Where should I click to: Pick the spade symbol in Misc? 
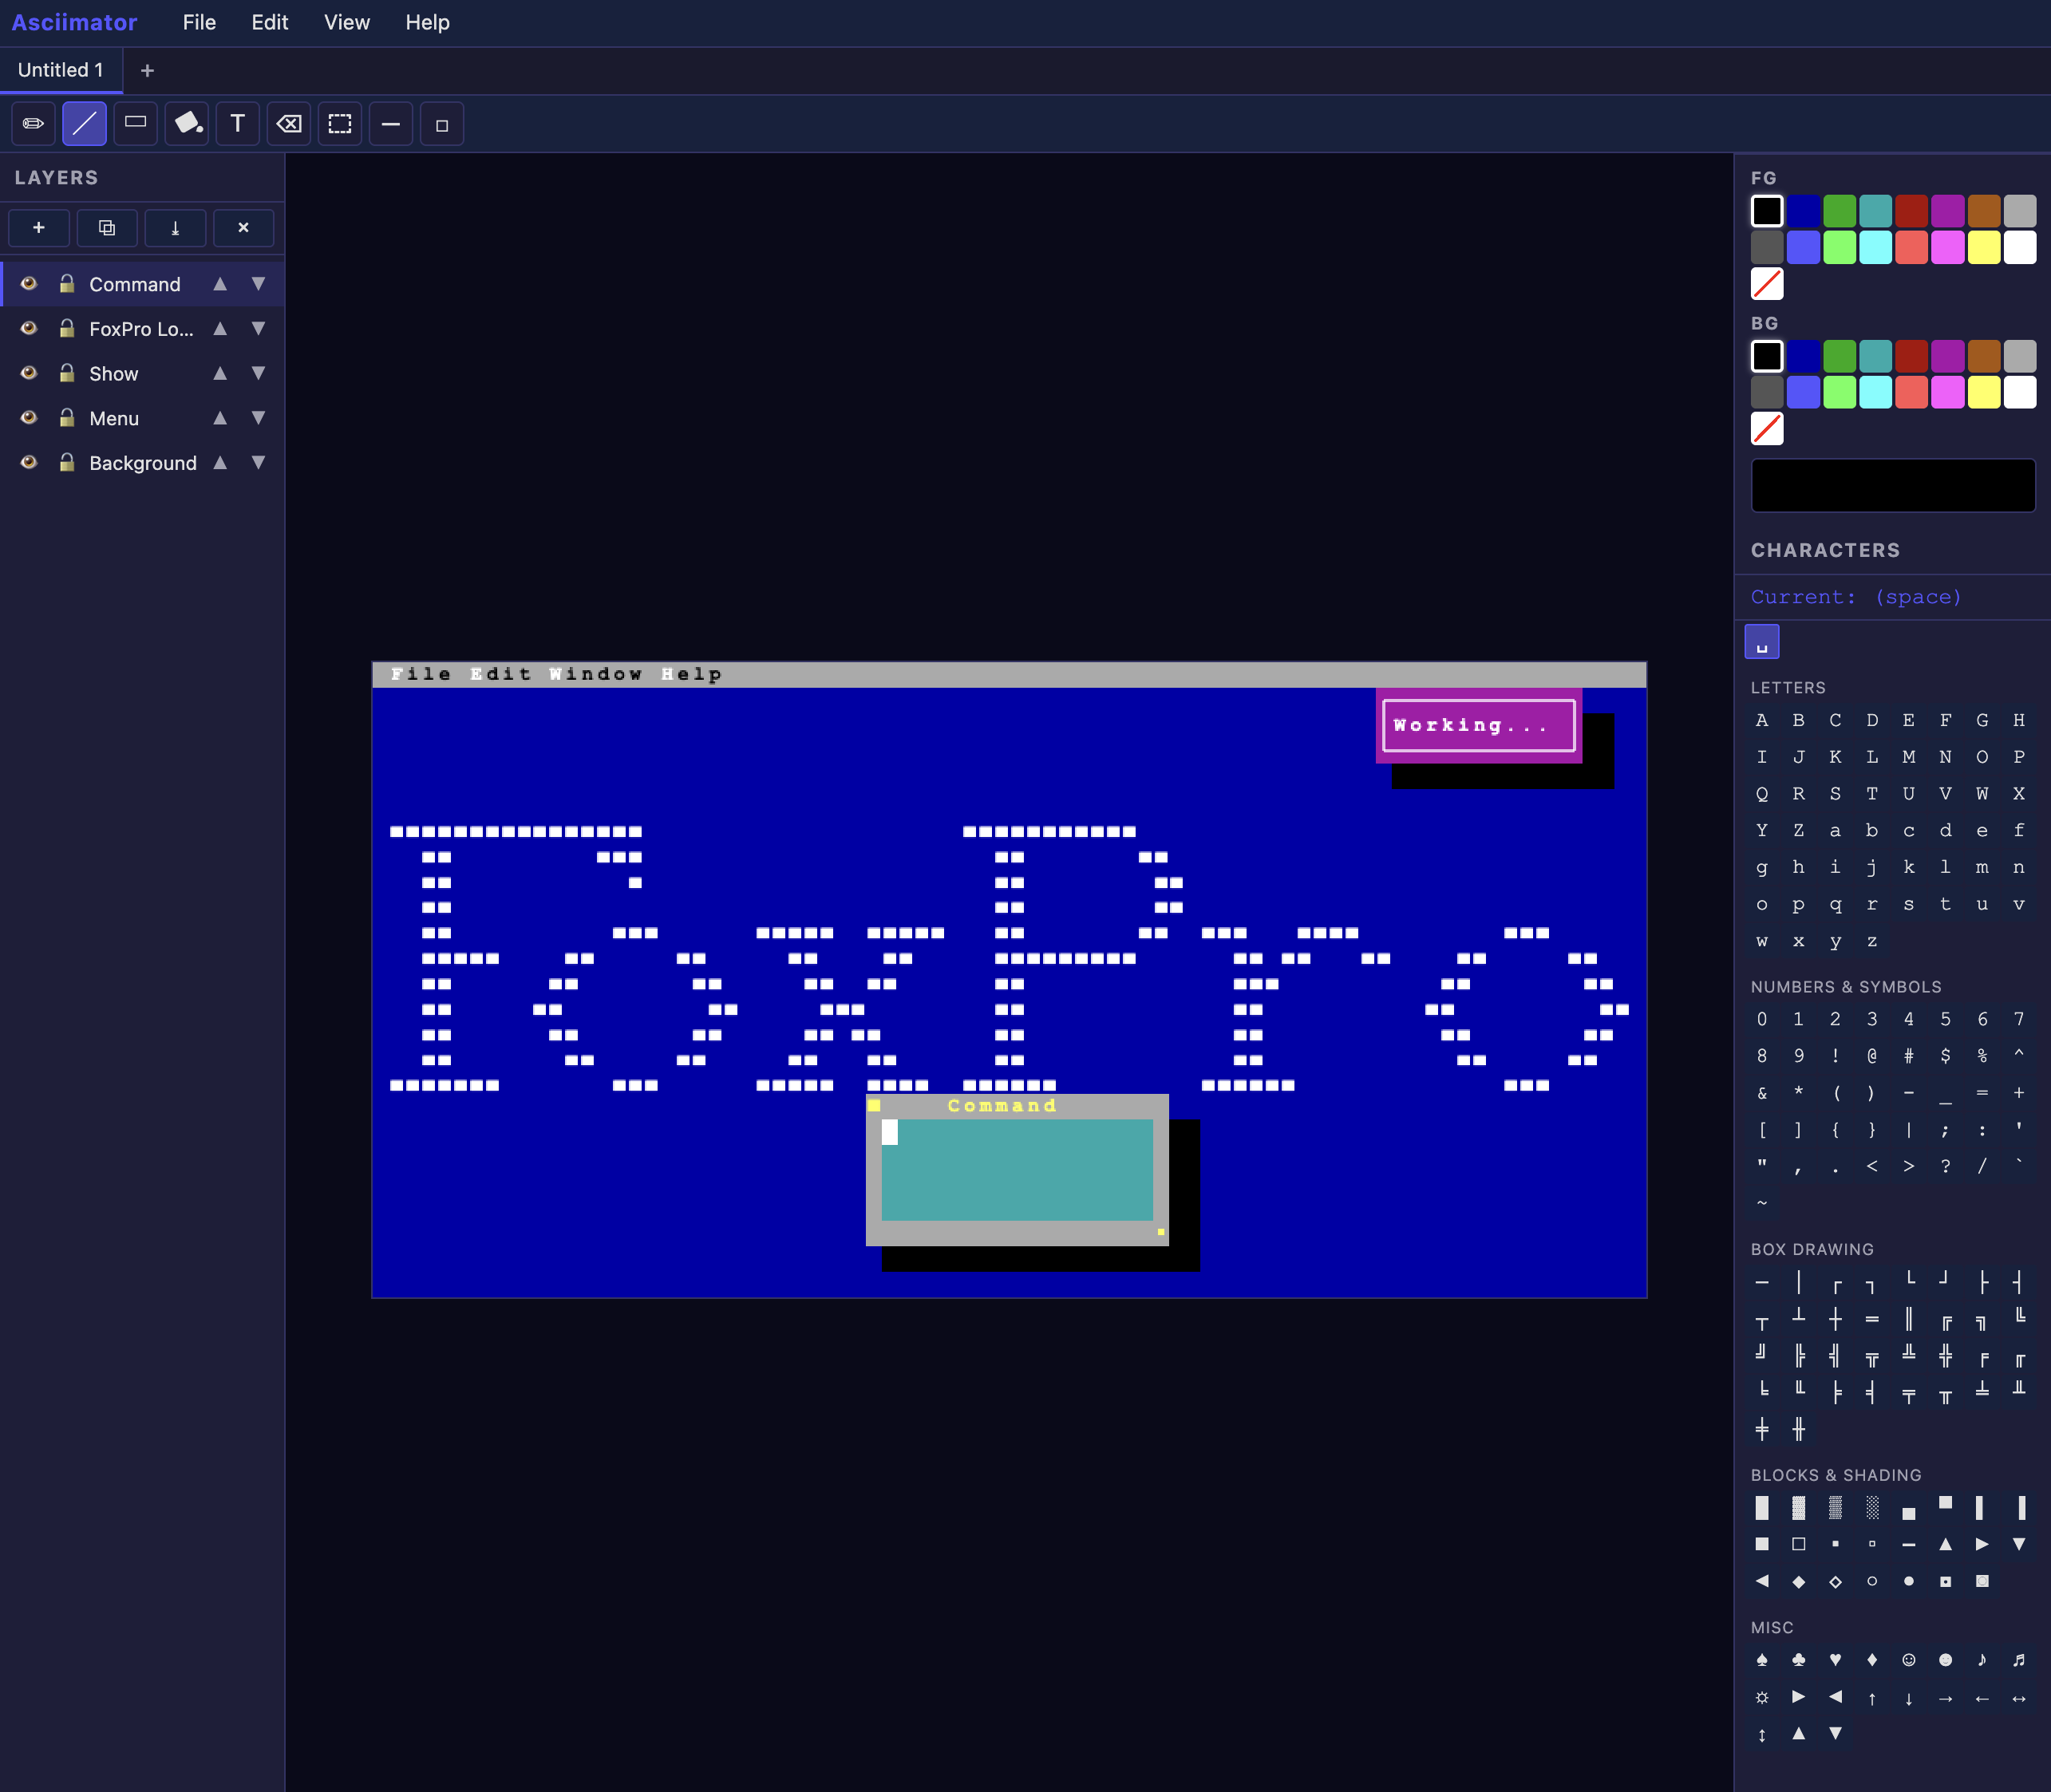(1762, 1660)
